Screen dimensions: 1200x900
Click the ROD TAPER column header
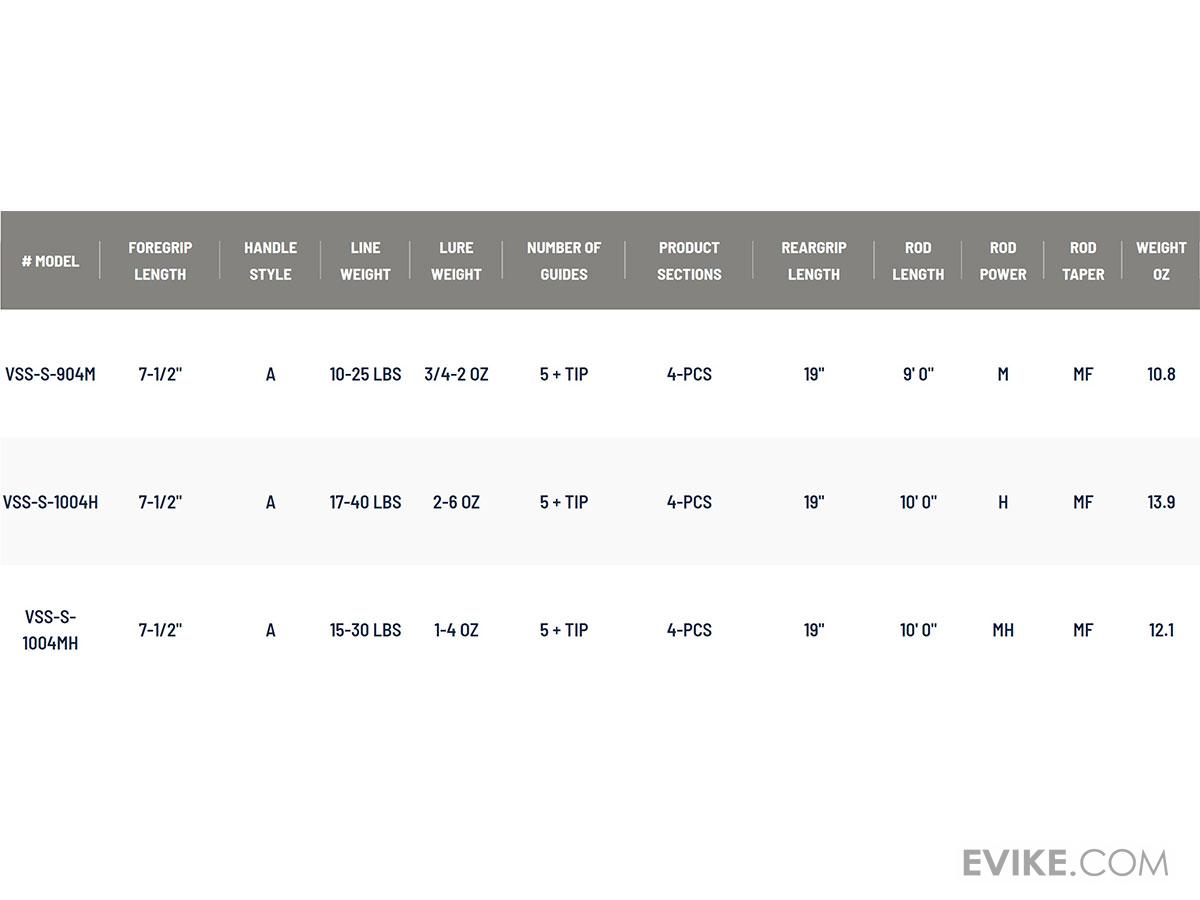[x=1083, y=261]
